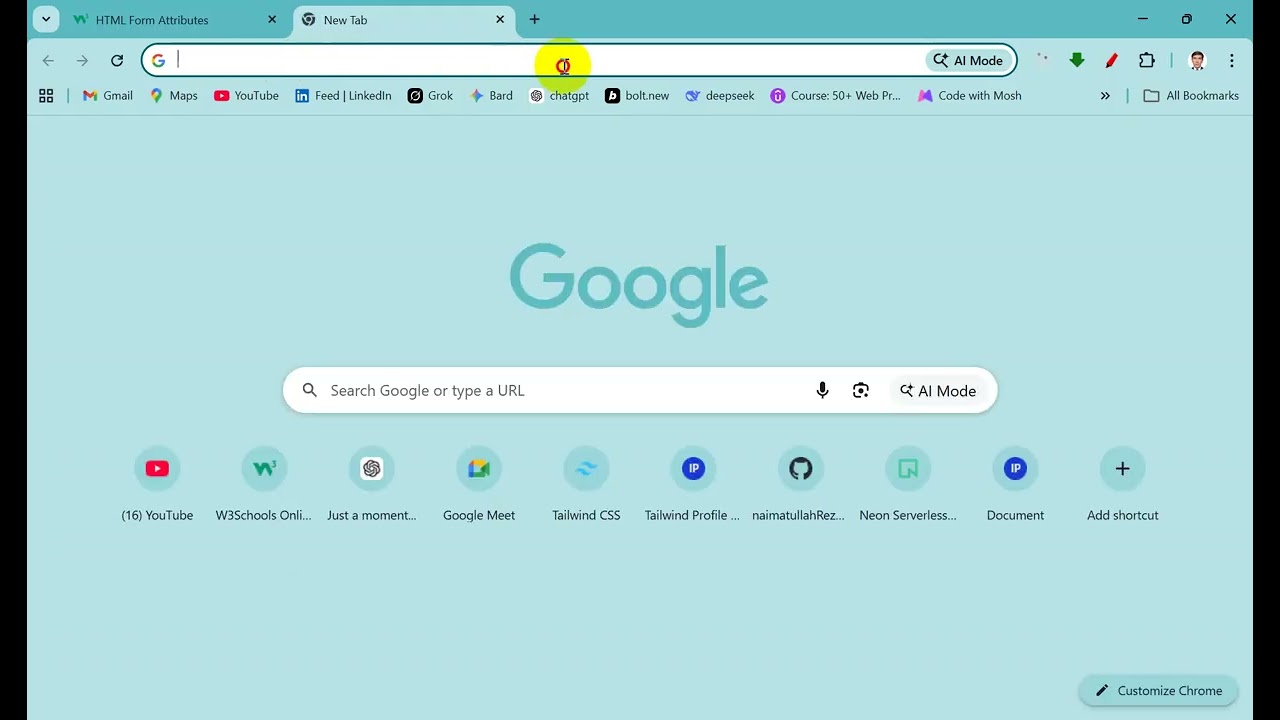Open the W3Schools Online shortcut
The height and width of the screenshot is (720, 1280).
264,485
